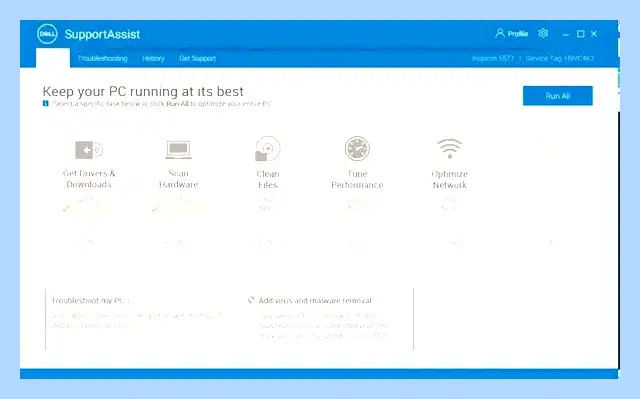Click the icon beside Add virus and malware removal

coord(251,300)
